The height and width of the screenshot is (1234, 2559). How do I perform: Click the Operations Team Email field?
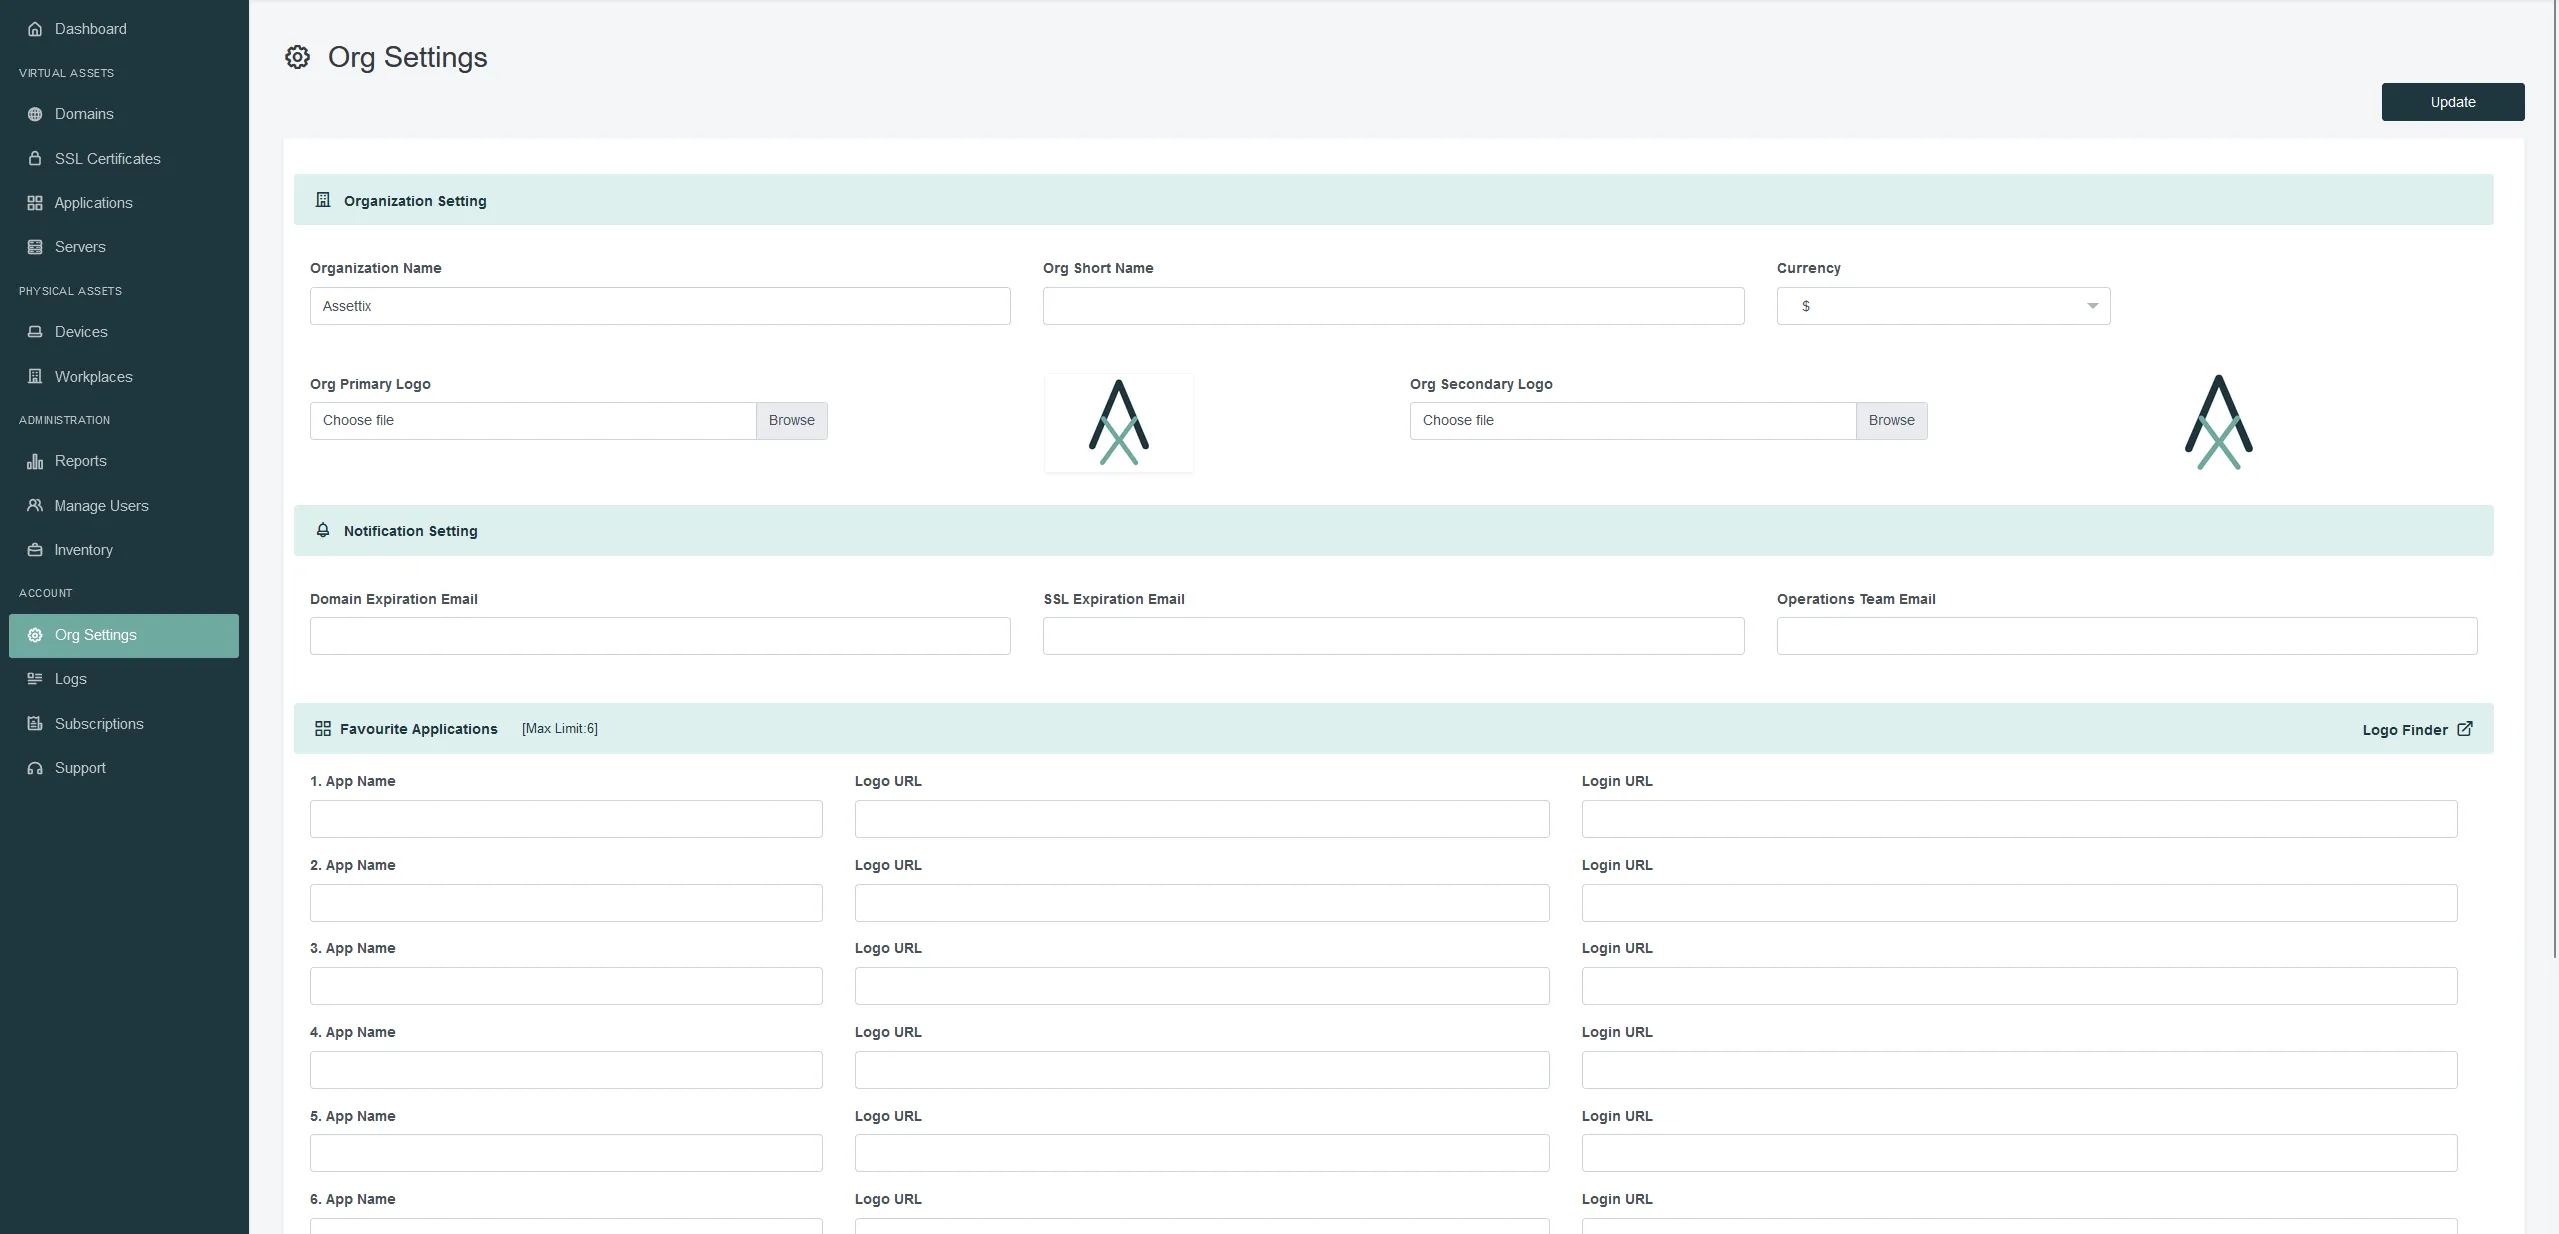click(x=2127, y=636)
